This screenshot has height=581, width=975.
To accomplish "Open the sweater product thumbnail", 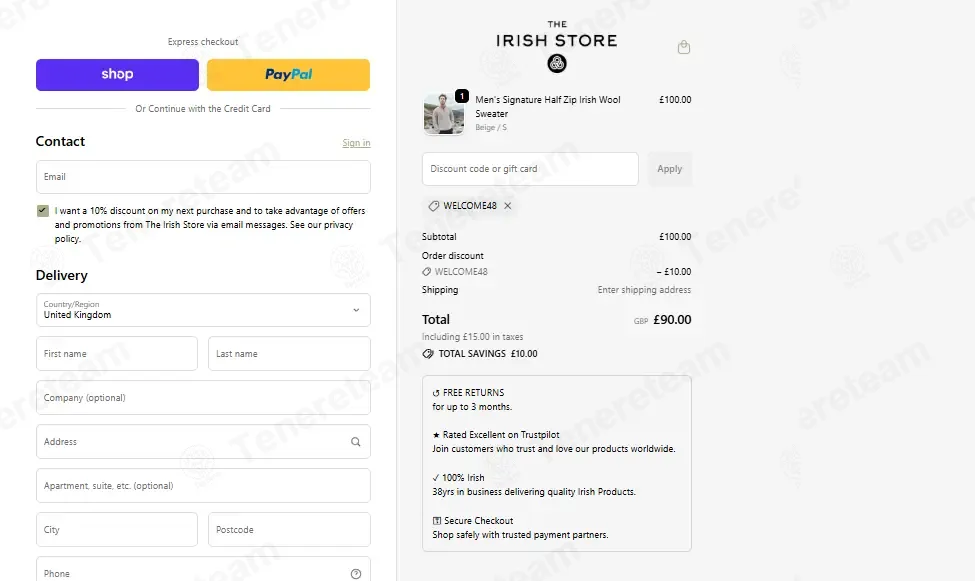I will coord(444,114).
